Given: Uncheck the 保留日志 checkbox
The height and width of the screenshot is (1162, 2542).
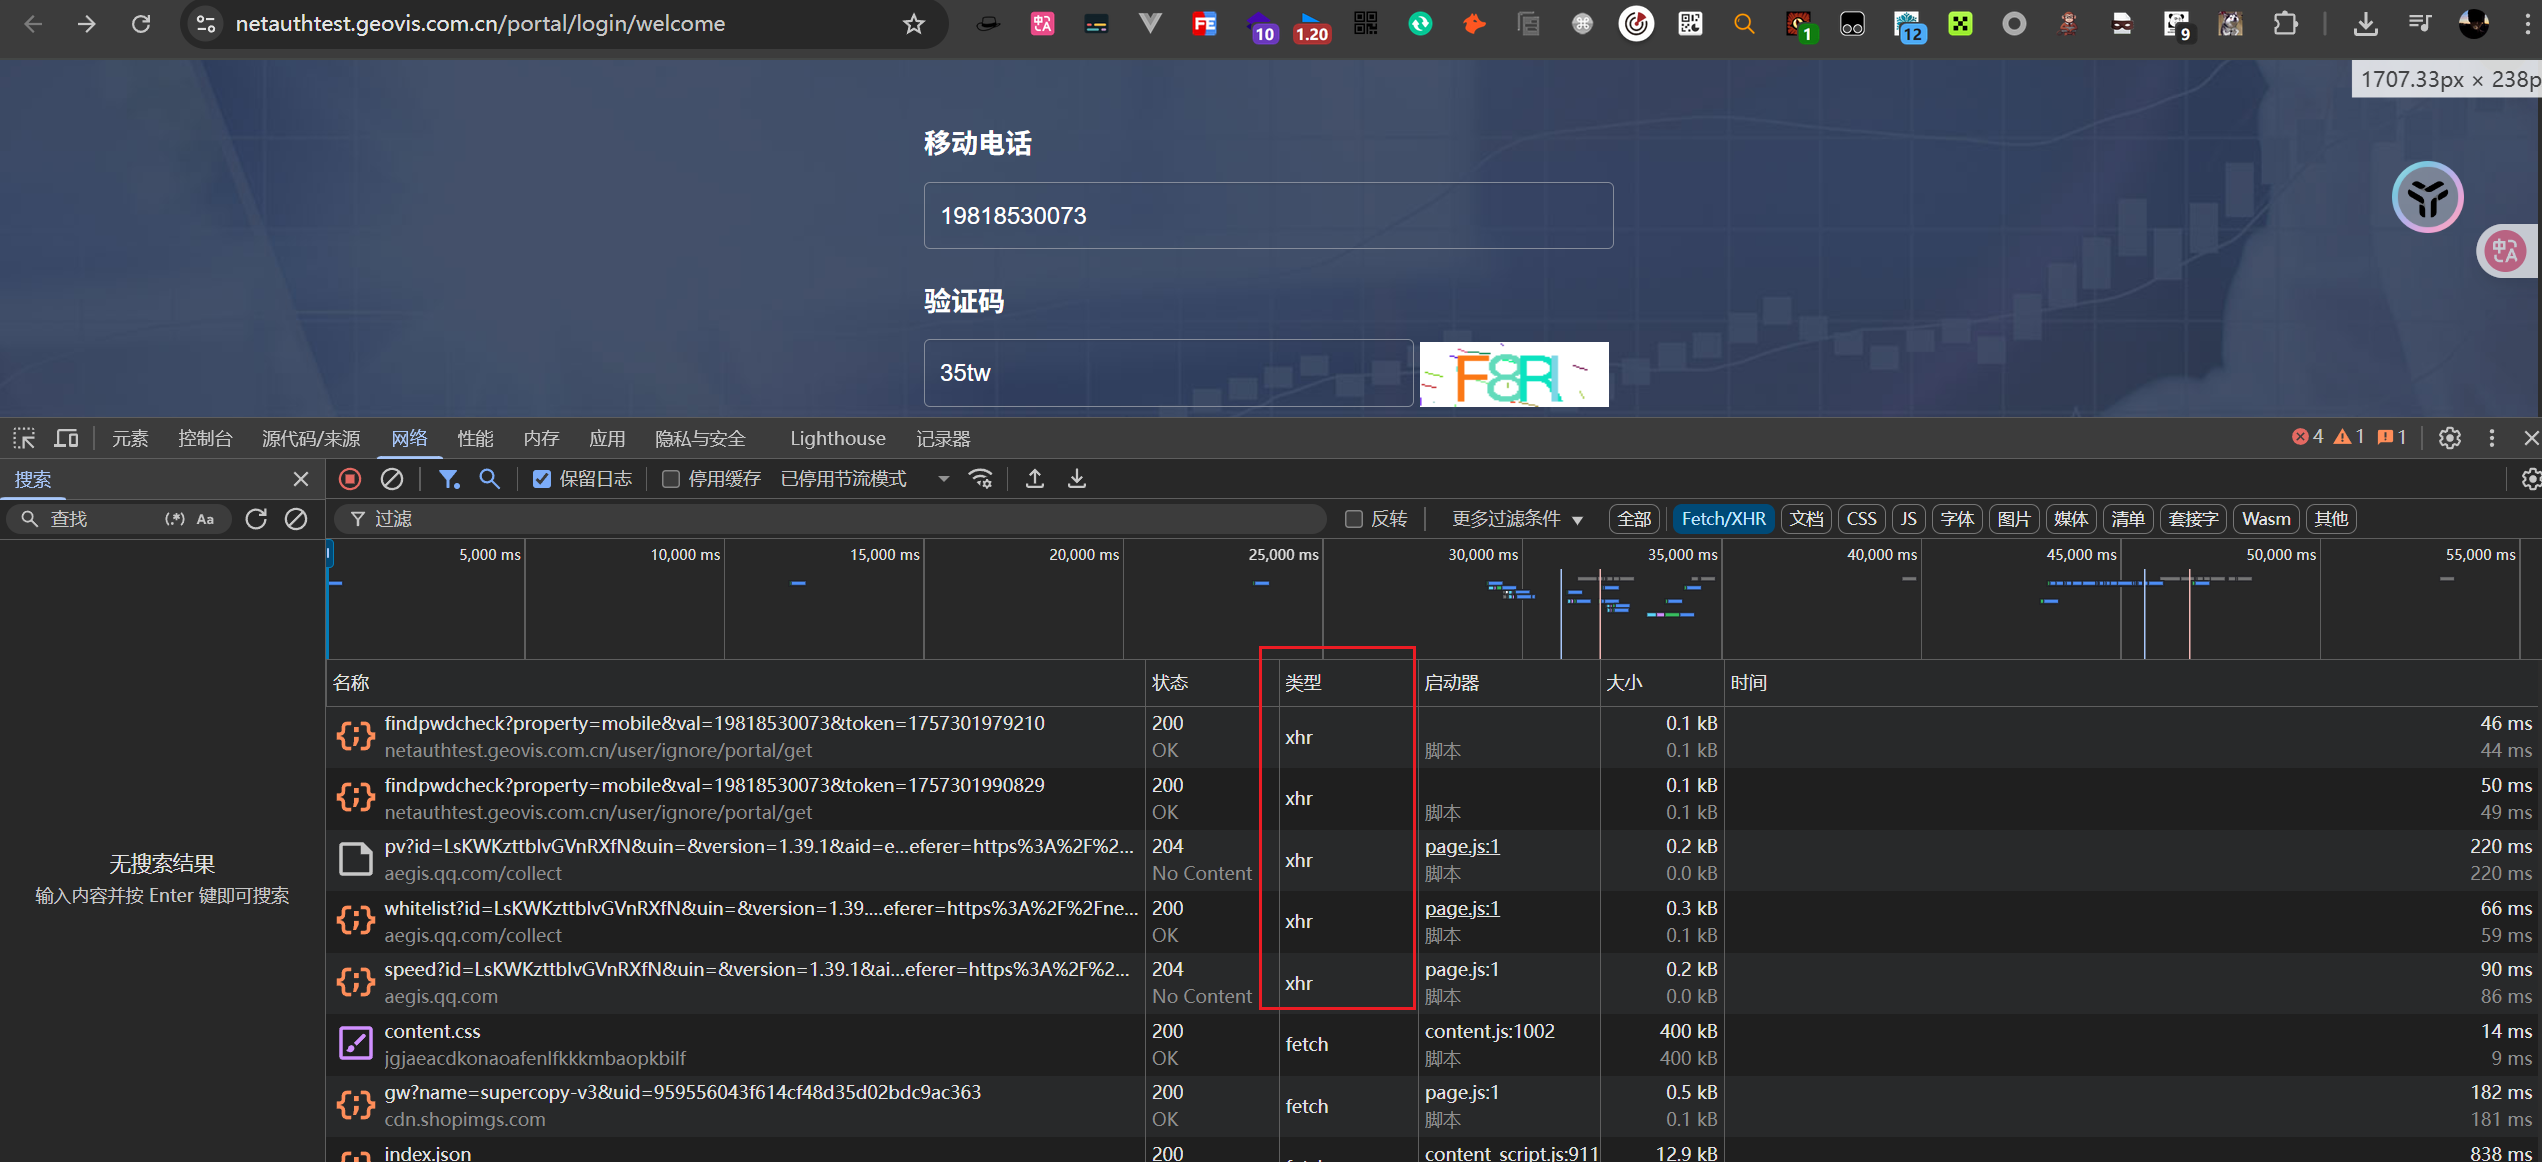Looking at the screenshot, I should click(x=542, y=479).
